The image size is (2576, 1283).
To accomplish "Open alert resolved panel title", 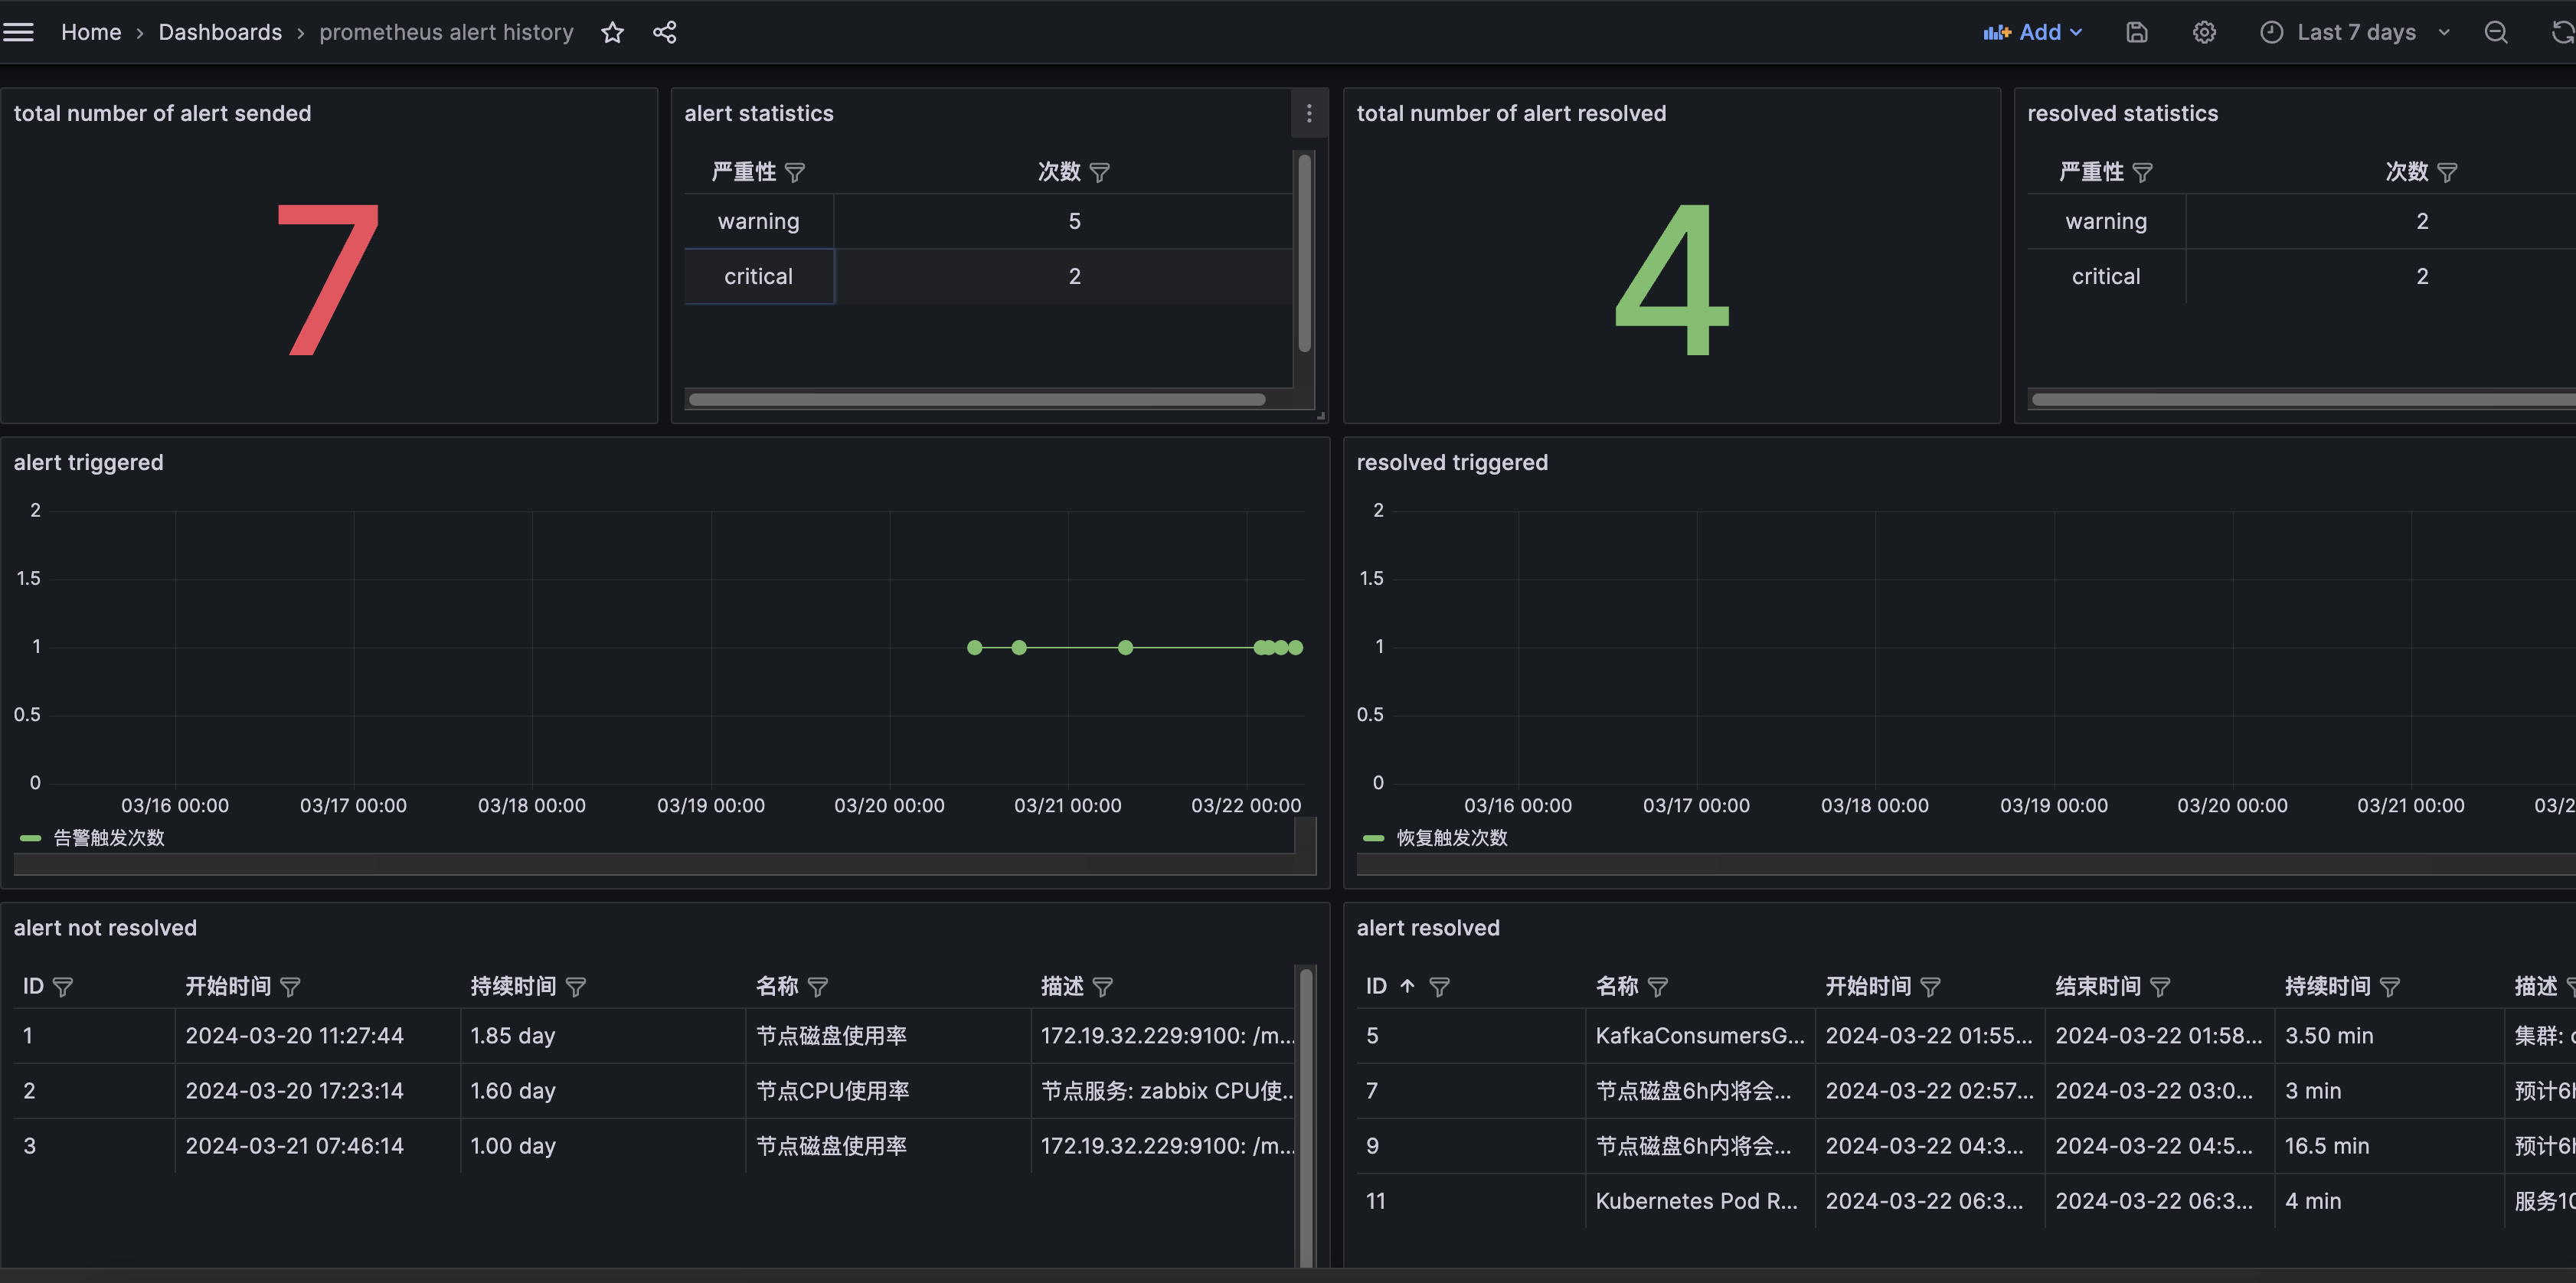I will 1428,928.
